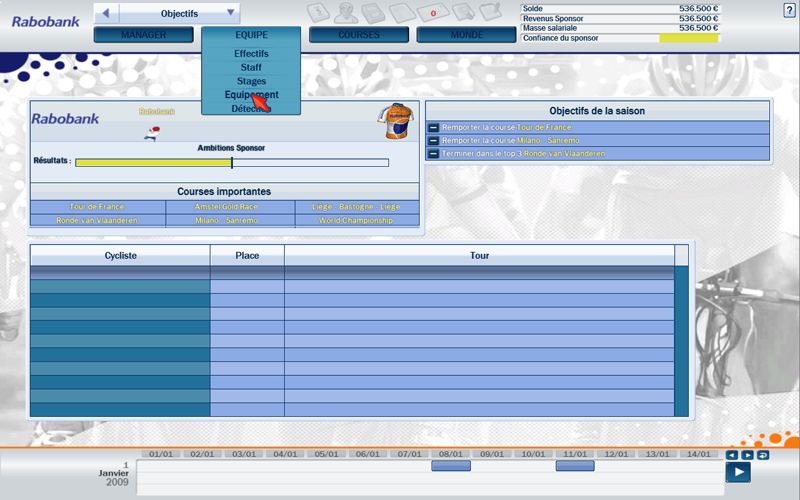Open the cyclist profile shortcut icon
This screenshot has height=500, width=800.
[x=346, y=12]
